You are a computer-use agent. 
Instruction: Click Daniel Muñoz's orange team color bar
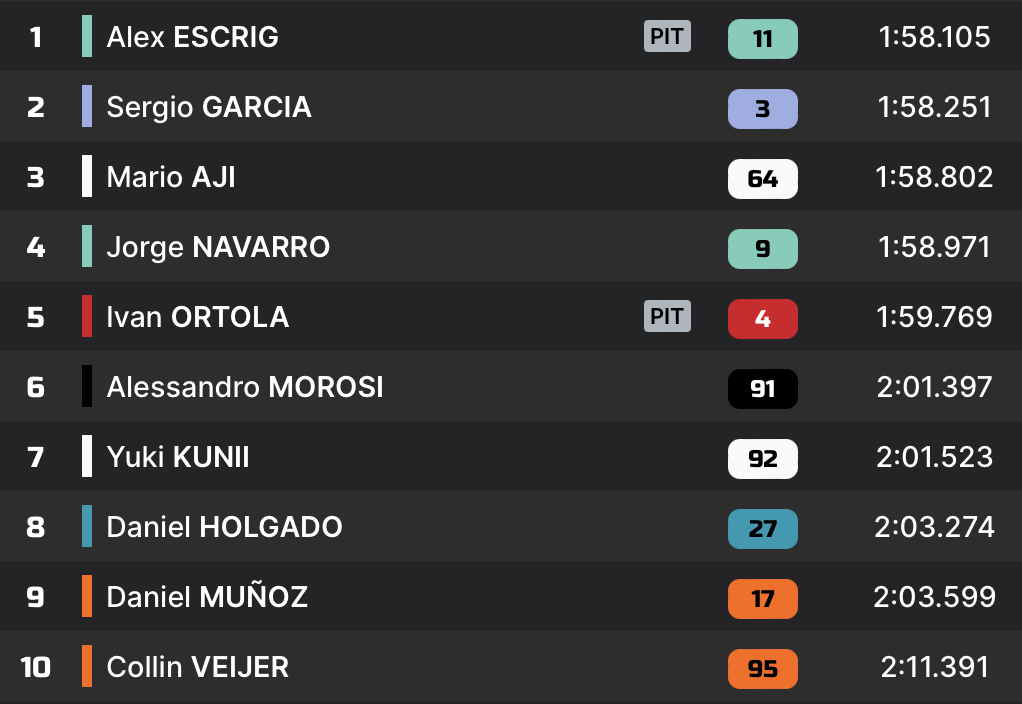tap(87, 597)
